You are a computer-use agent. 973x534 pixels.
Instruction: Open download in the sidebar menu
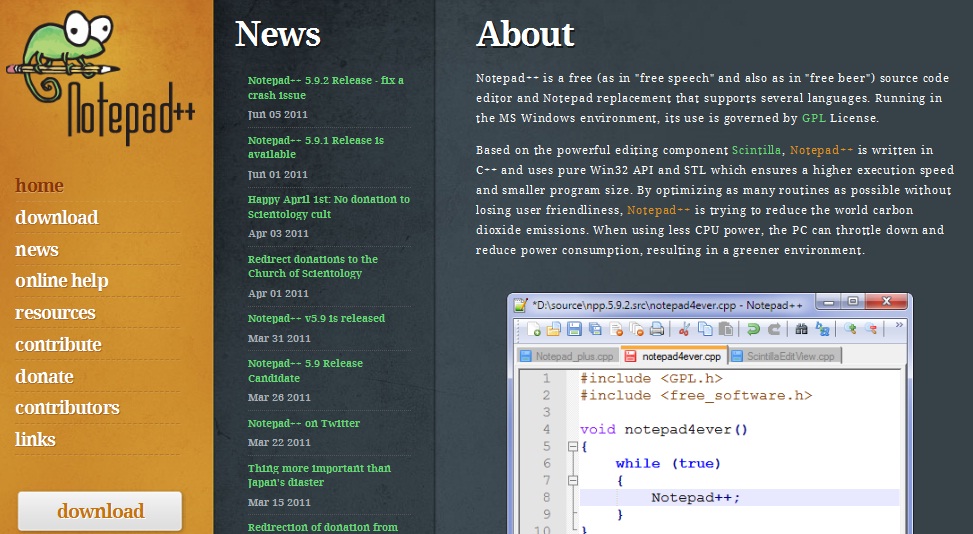(57, 218)
